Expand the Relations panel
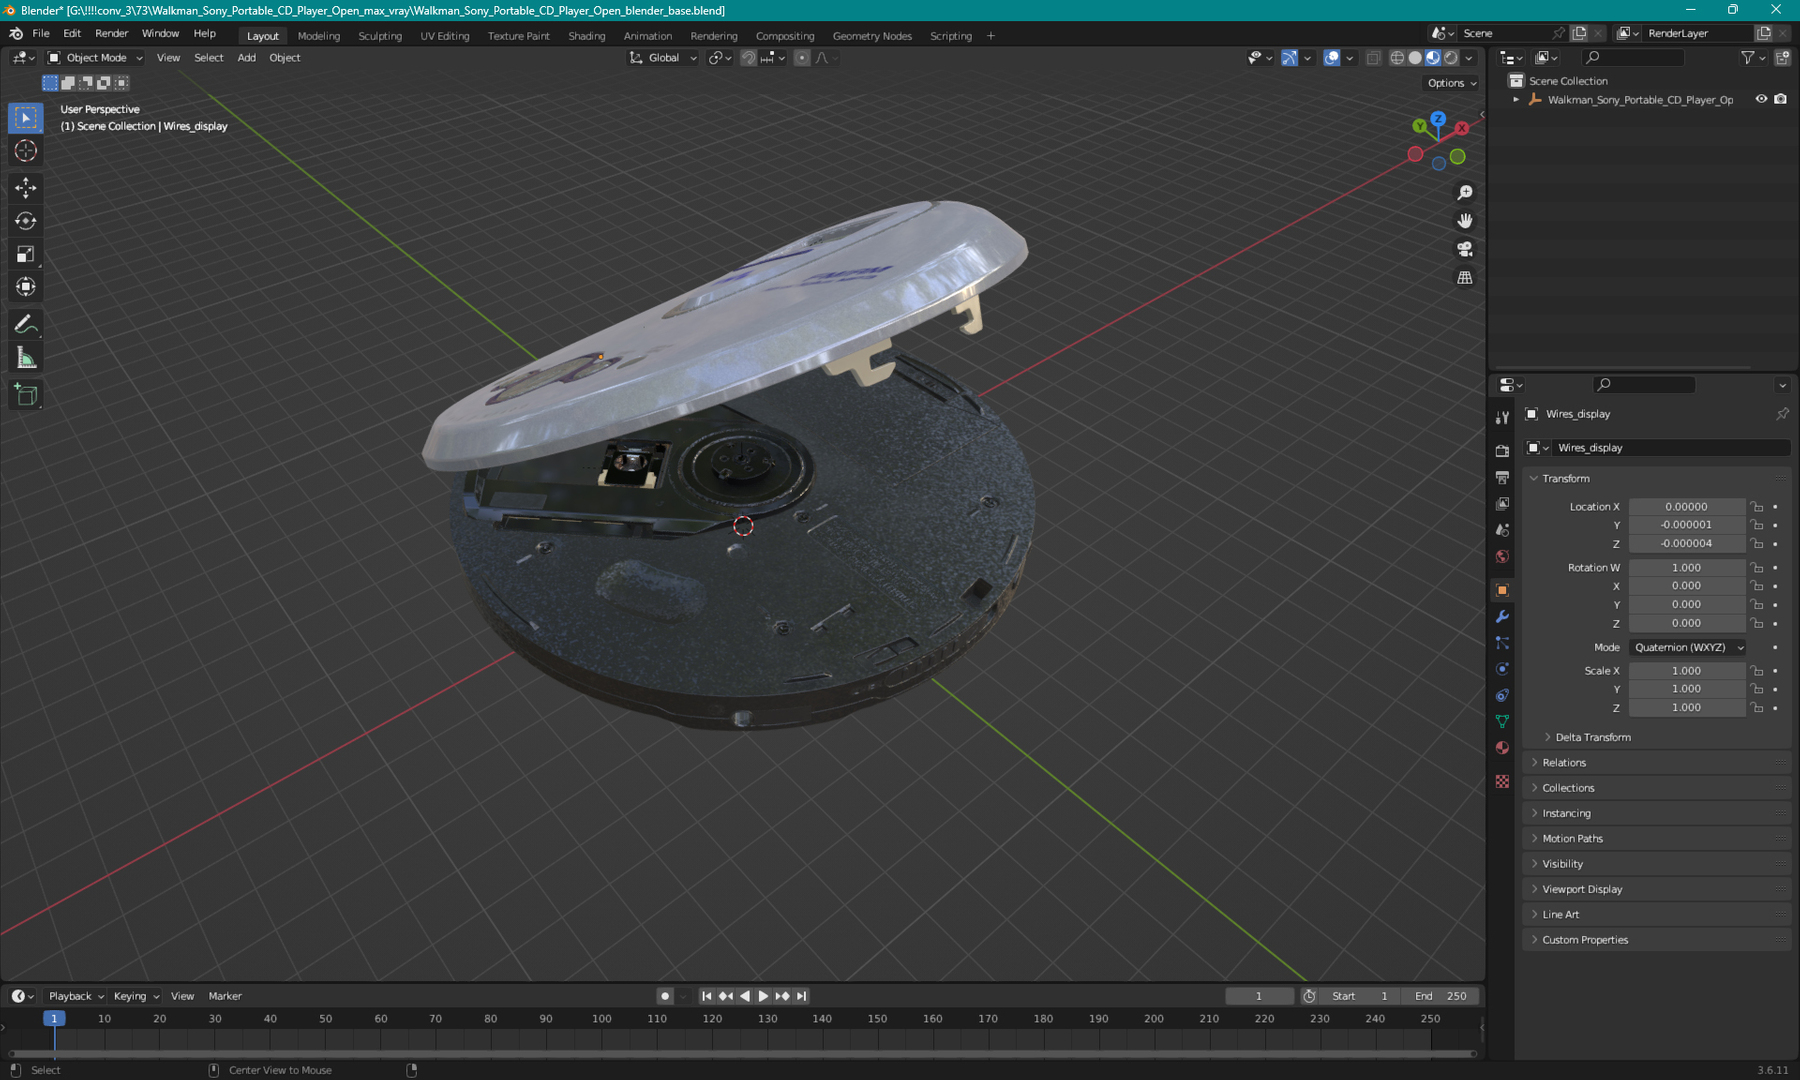Viewport: 1800px width, 1080px height. pyautogui.click(x=1564, y=763)
